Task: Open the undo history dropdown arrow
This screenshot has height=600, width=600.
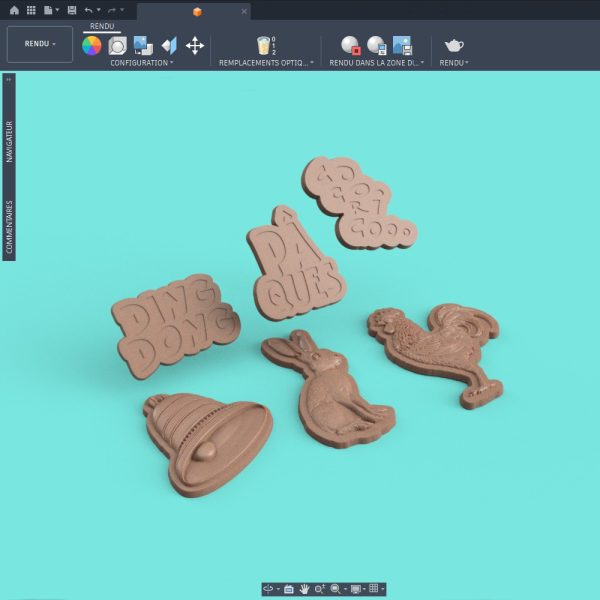Action: [x=98, y=10]
